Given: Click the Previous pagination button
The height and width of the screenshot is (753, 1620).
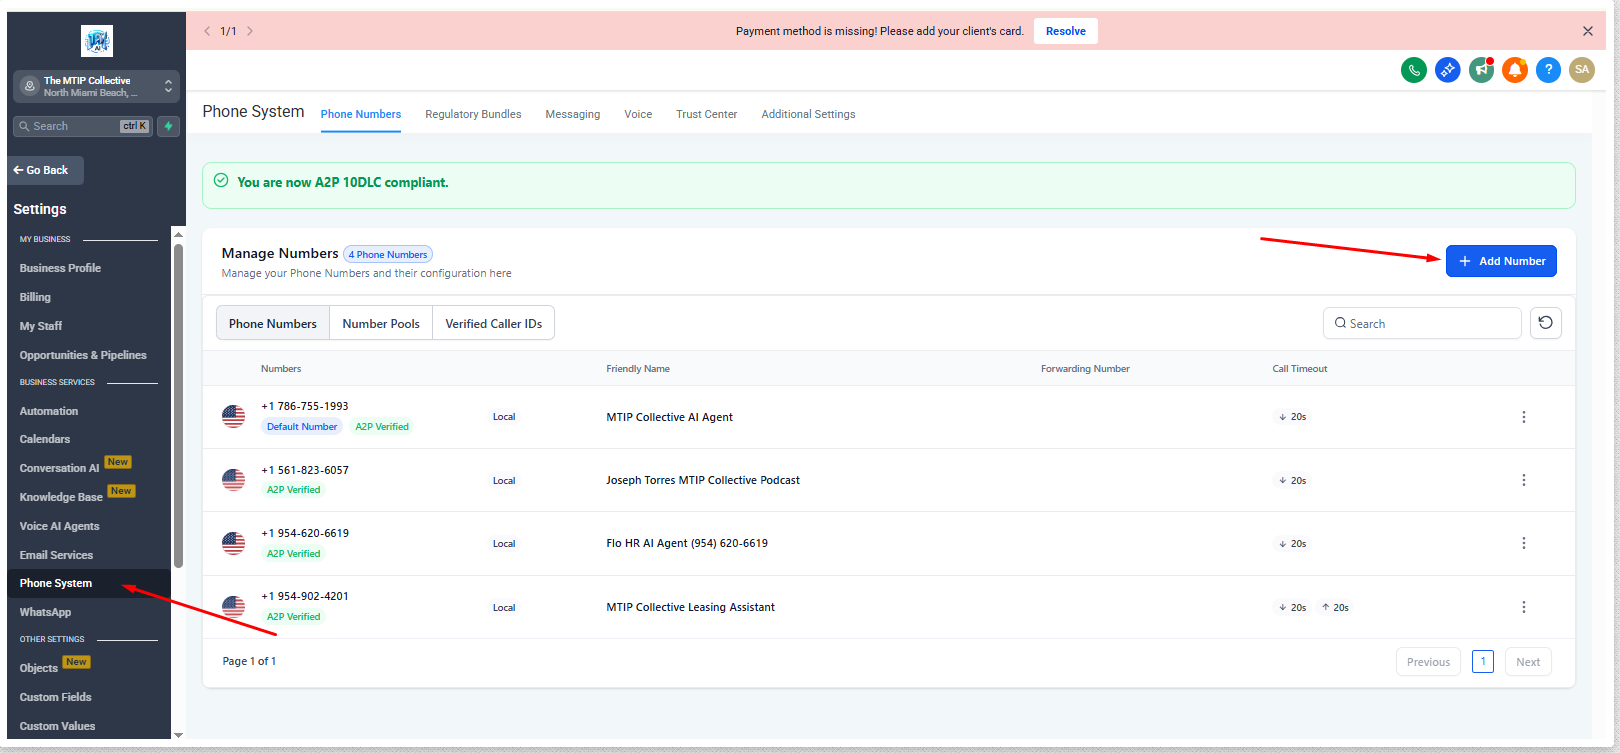Looking at the screenshot, I should pos(1428,662).
